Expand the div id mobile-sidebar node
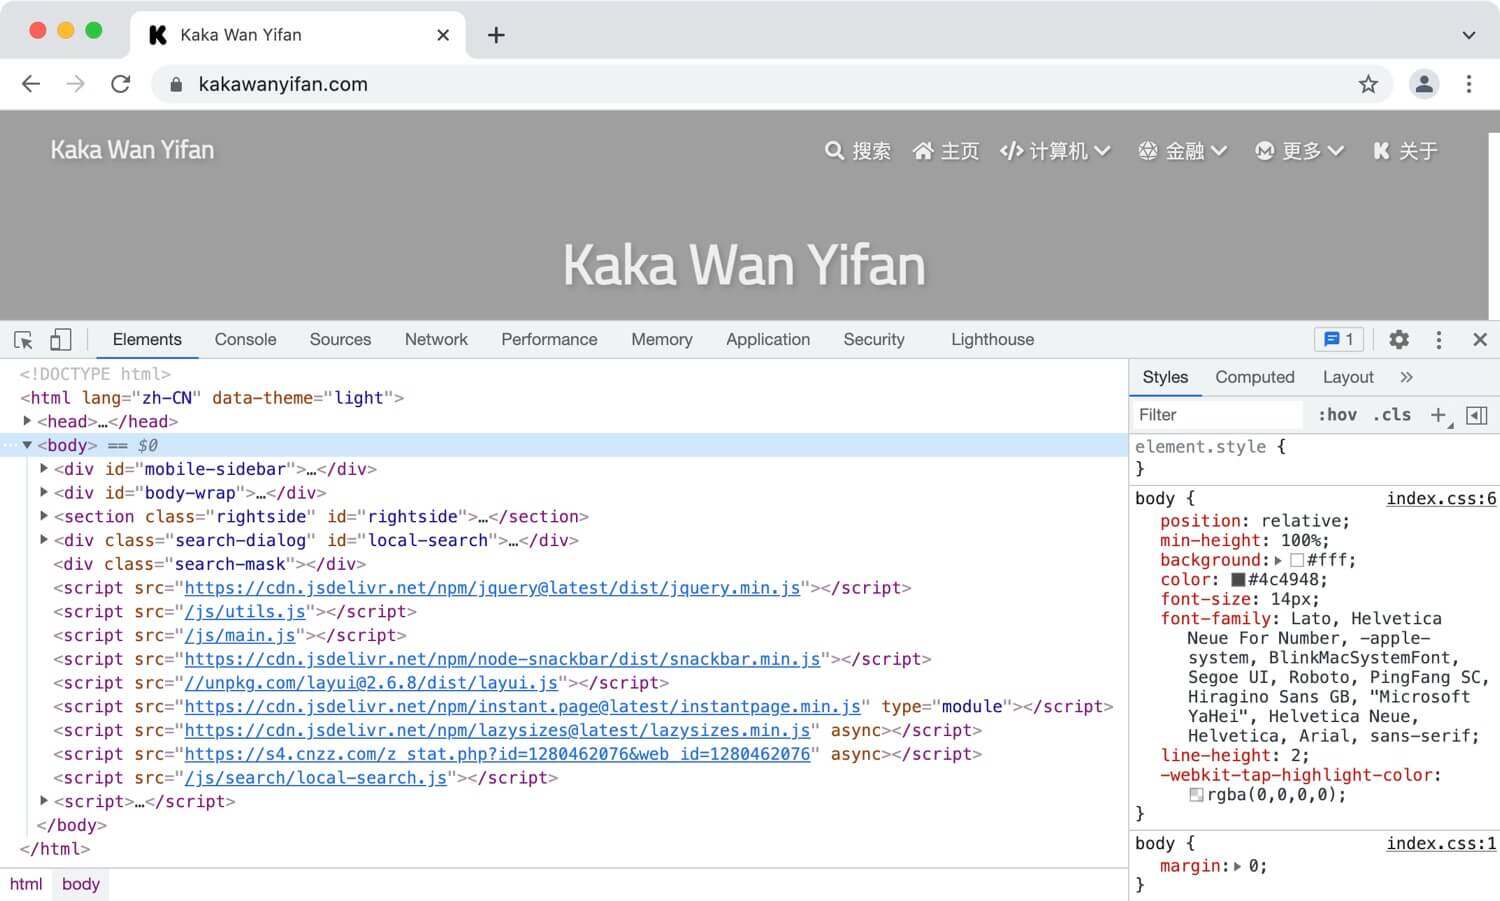Screen dimensions: 1500x901 44,469
